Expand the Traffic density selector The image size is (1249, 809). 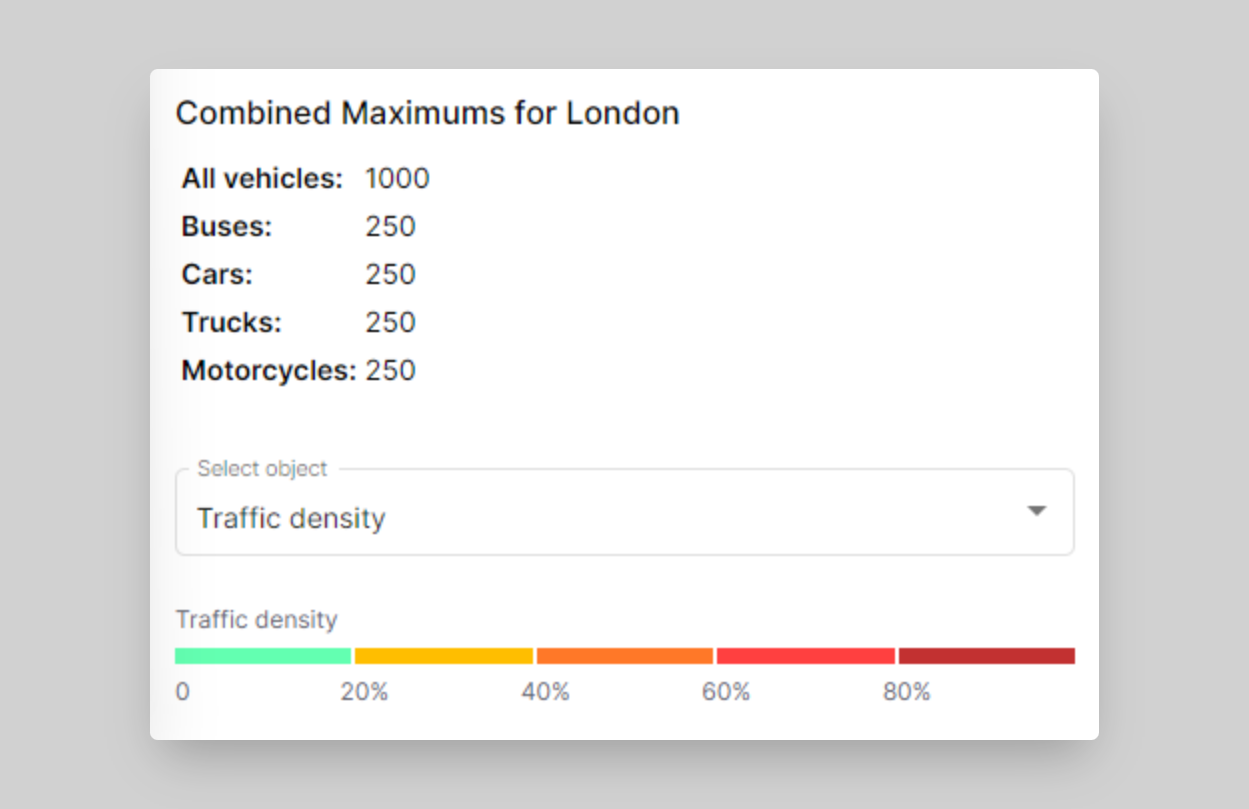624,512
